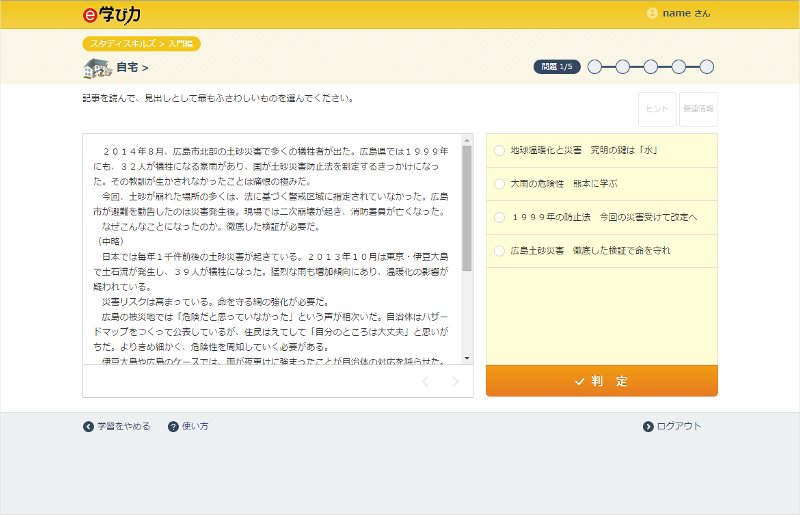The width and height of the screenshot is (800, 515).
Task: Choose the answer 広島土砂災害 徹底した検証で命を守れ
Action: [x=500, y=250]
